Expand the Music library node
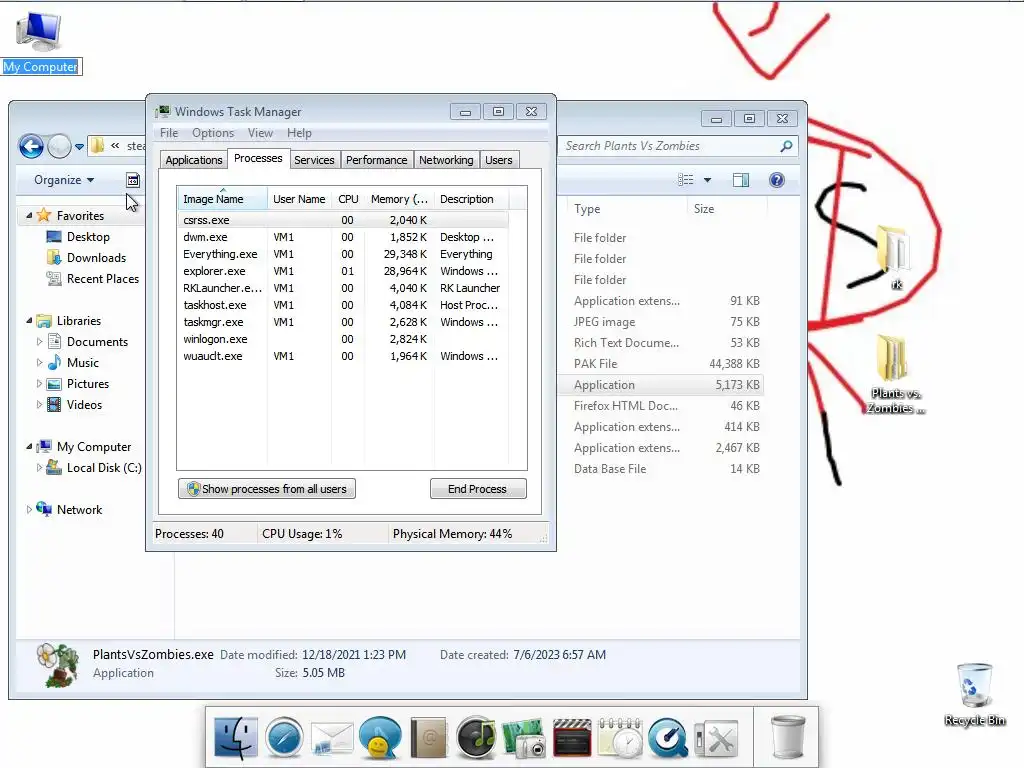 (x=39, y=362)
